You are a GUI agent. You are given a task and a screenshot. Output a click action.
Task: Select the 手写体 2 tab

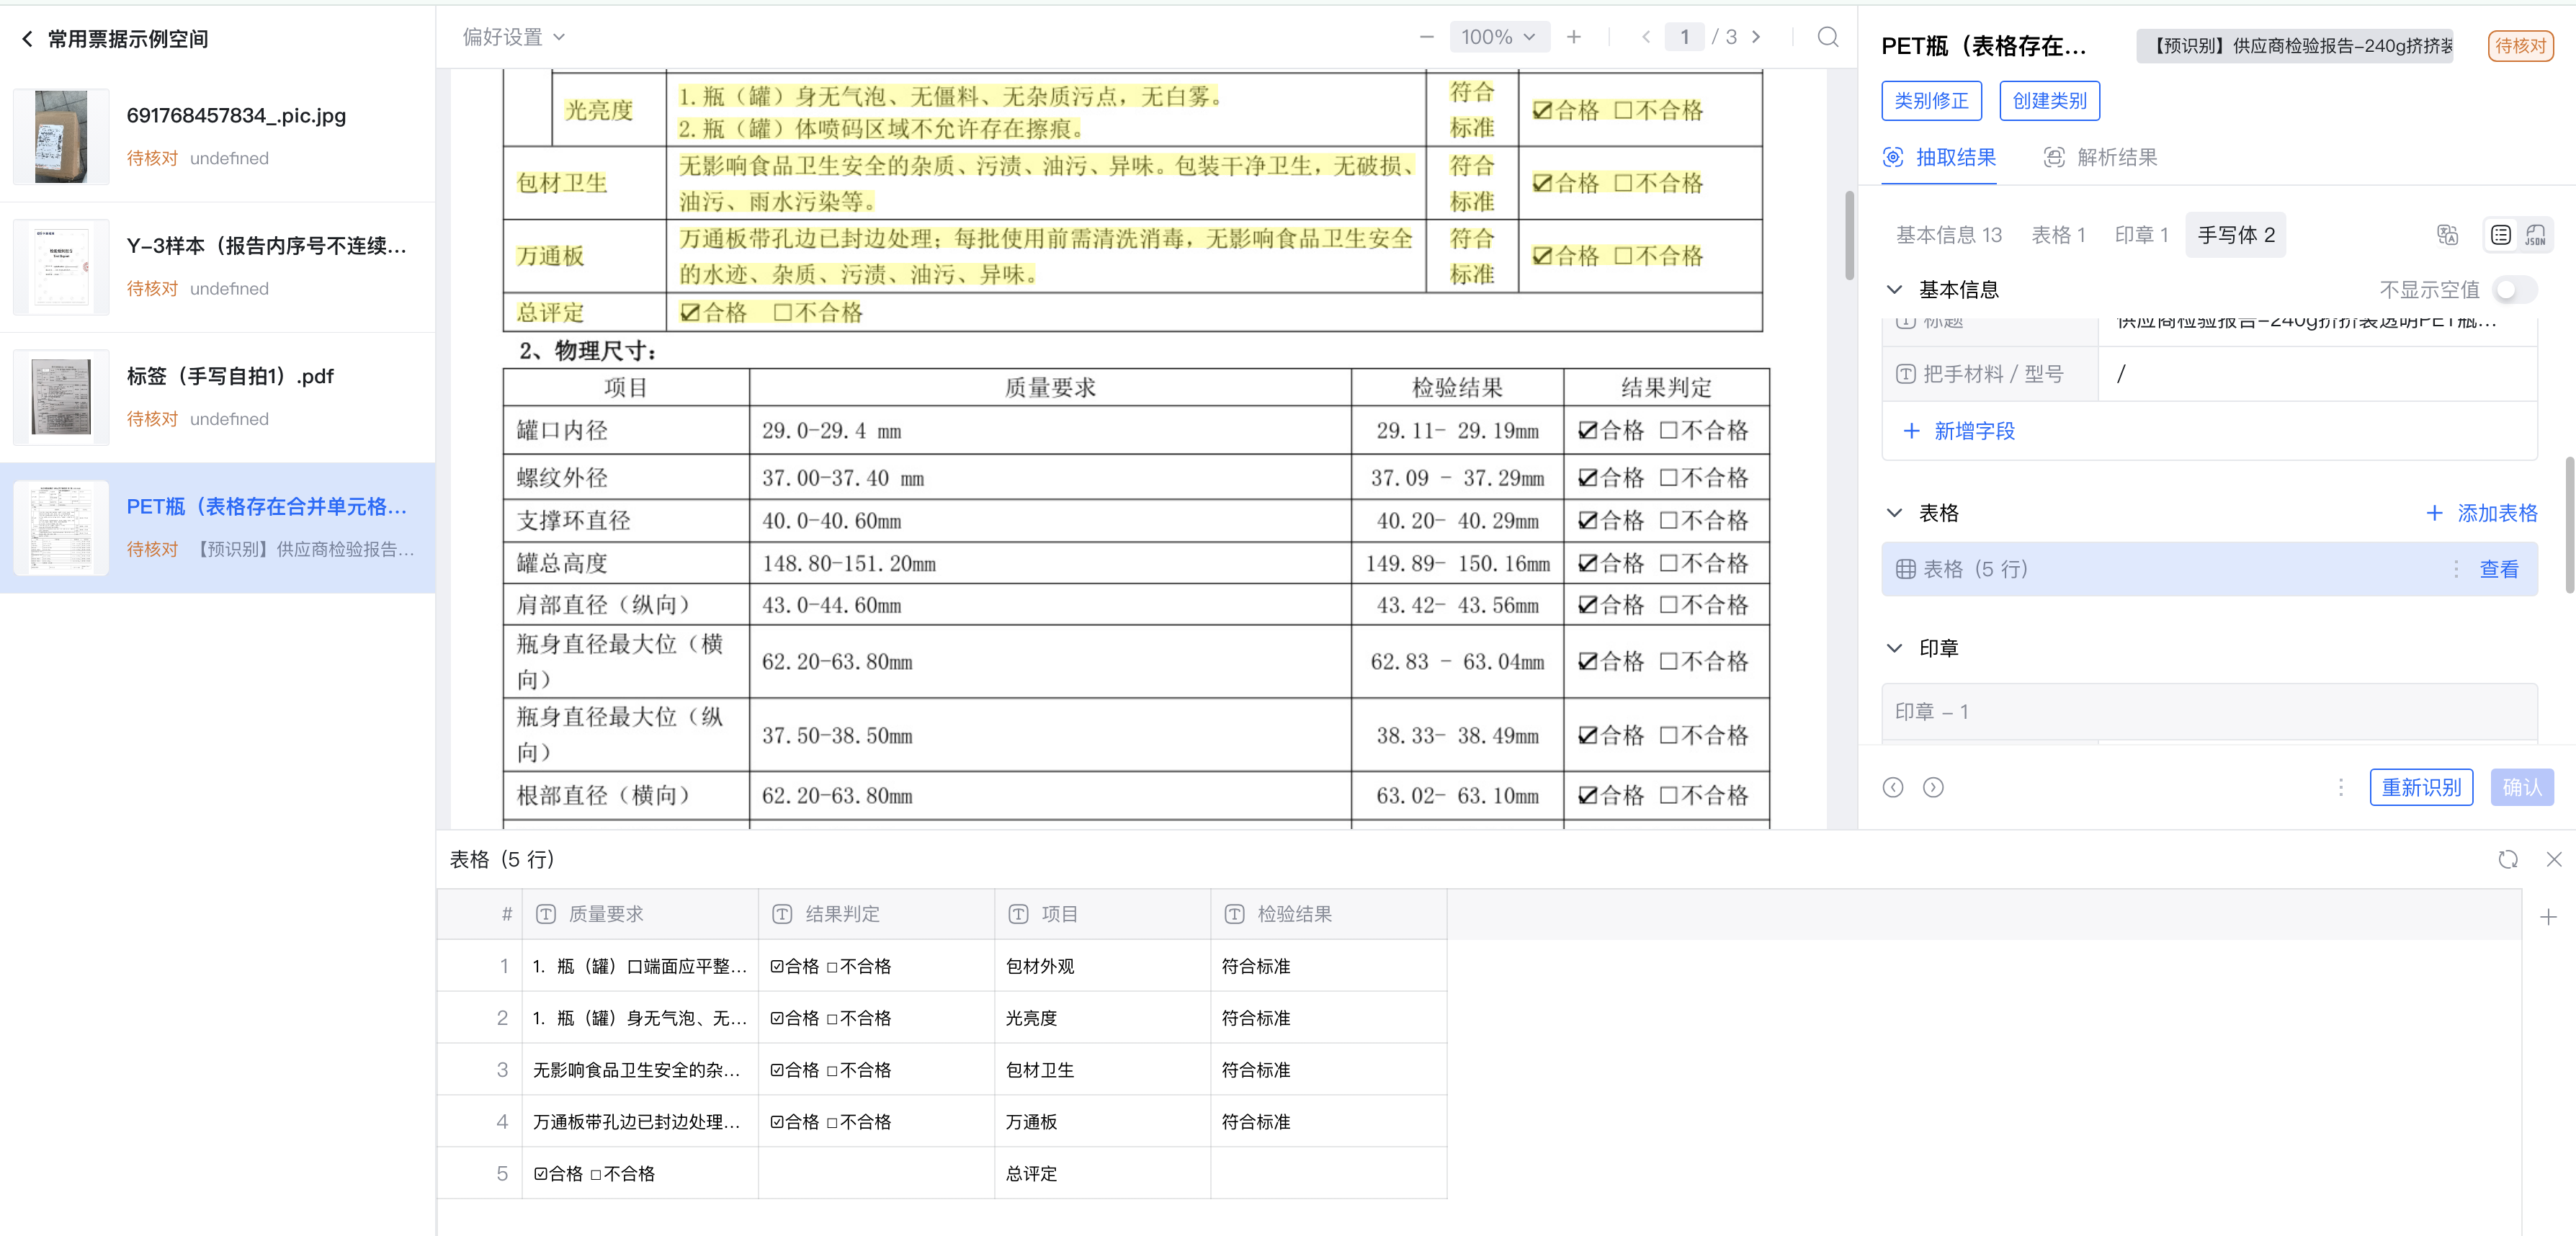coord(2235,235)
